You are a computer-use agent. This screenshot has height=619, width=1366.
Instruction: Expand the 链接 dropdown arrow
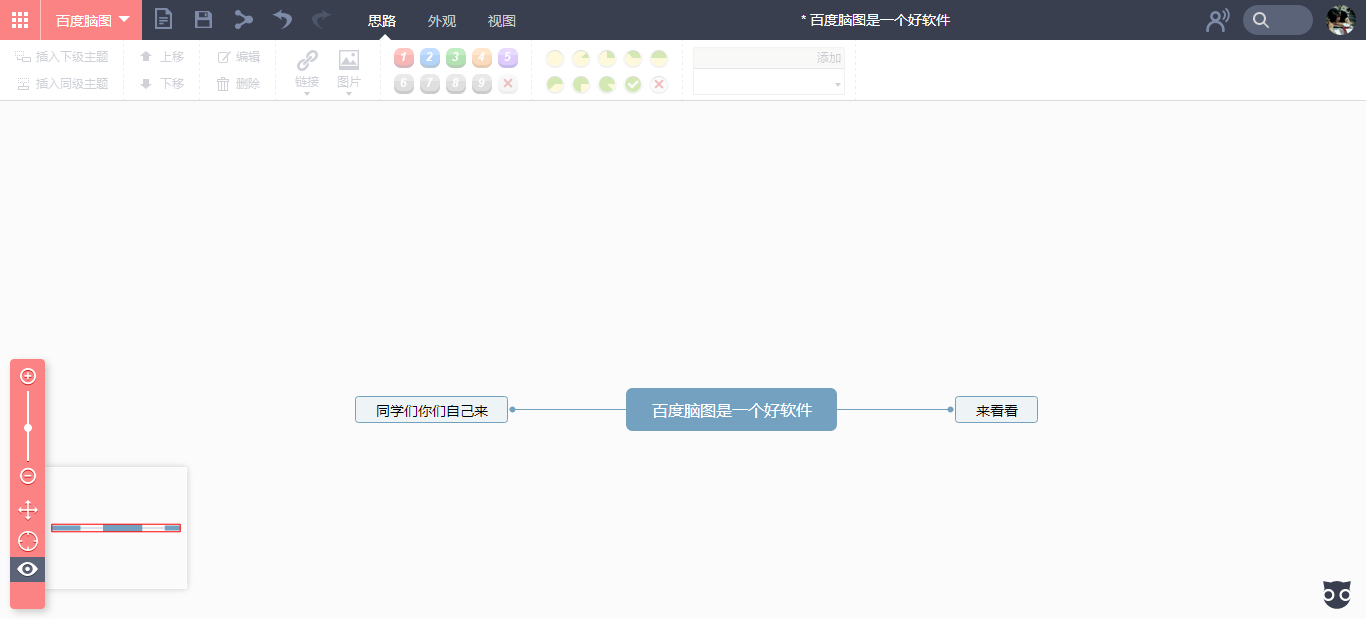coord(307,94)
